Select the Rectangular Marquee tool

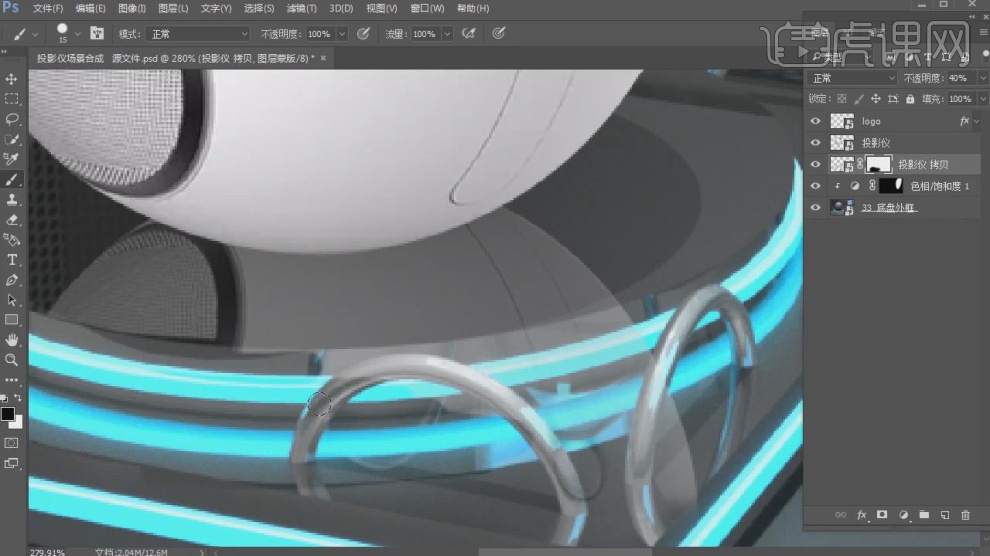11,99
